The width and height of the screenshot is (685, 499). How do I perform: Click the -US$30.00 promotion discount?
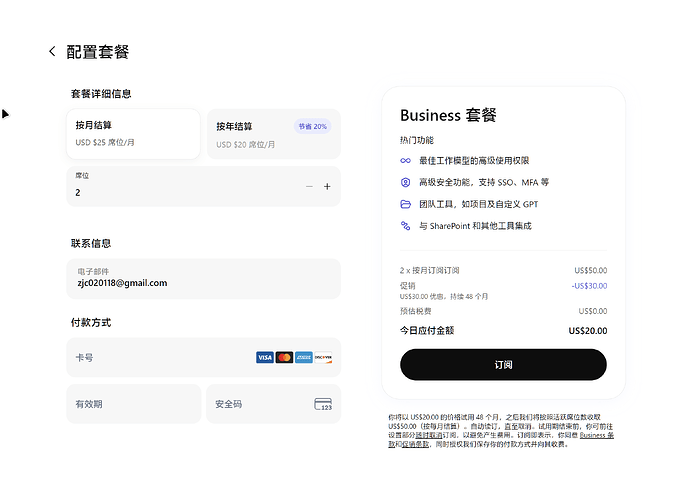pyautogui.click(x=589, y=286)
